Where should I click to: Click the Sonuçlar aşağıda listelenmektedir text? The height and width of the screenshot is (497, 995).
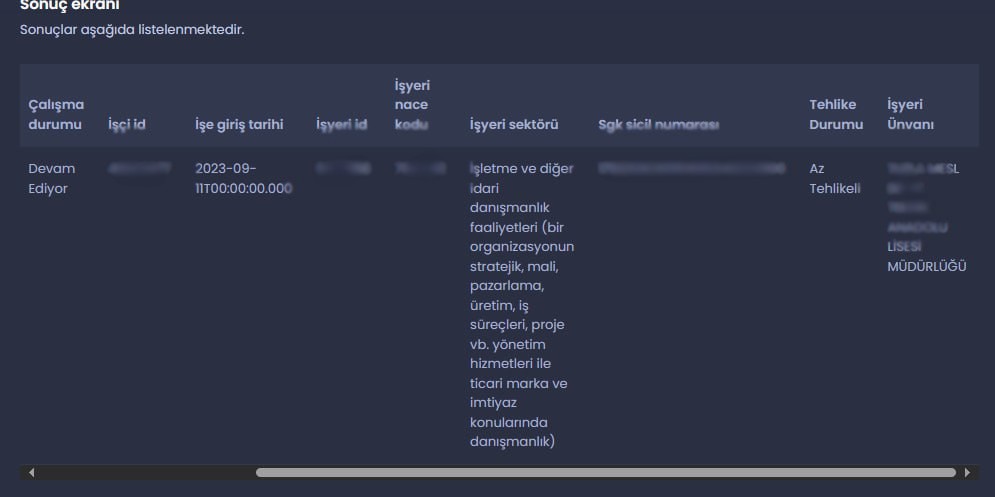tap(132, 30)
